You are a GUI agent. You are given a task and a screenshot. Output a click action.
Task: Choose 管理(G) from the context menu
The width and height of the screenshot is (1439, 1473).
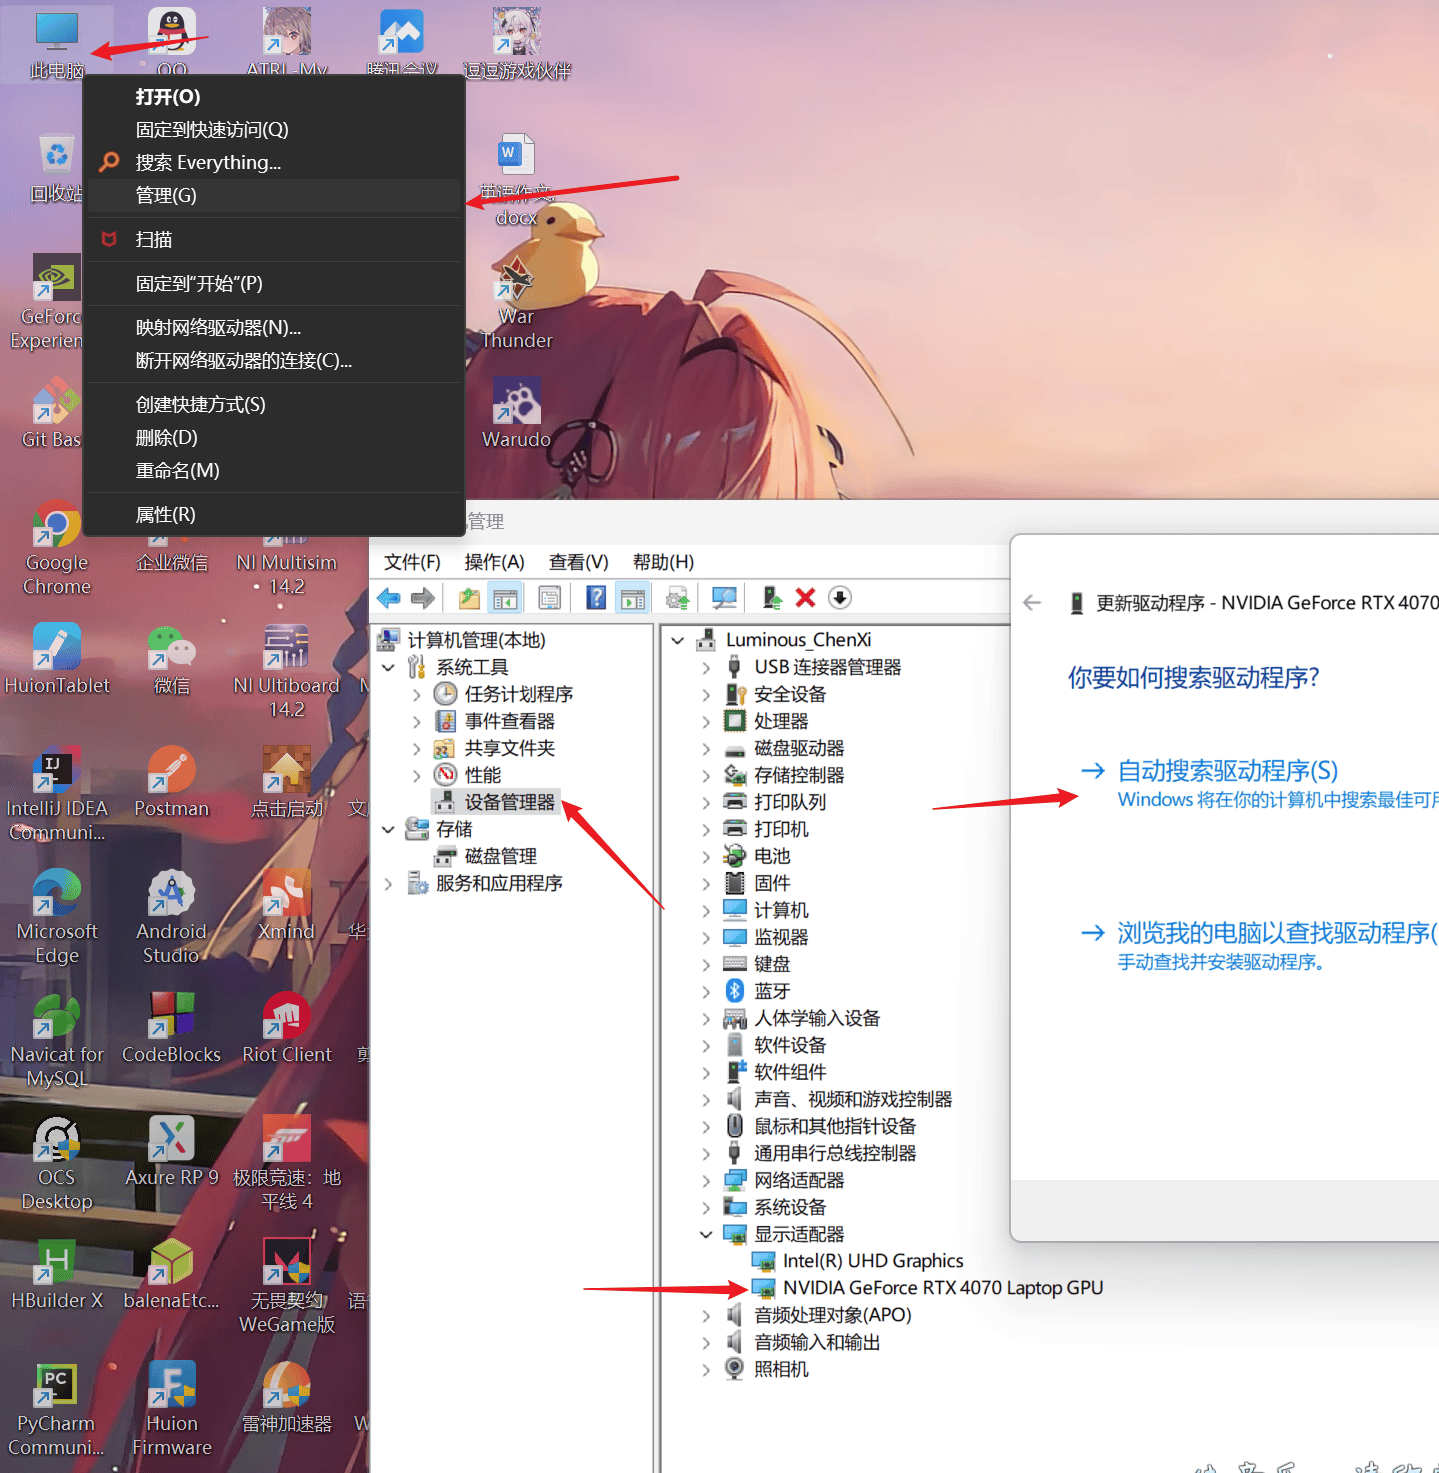point(166,195)
